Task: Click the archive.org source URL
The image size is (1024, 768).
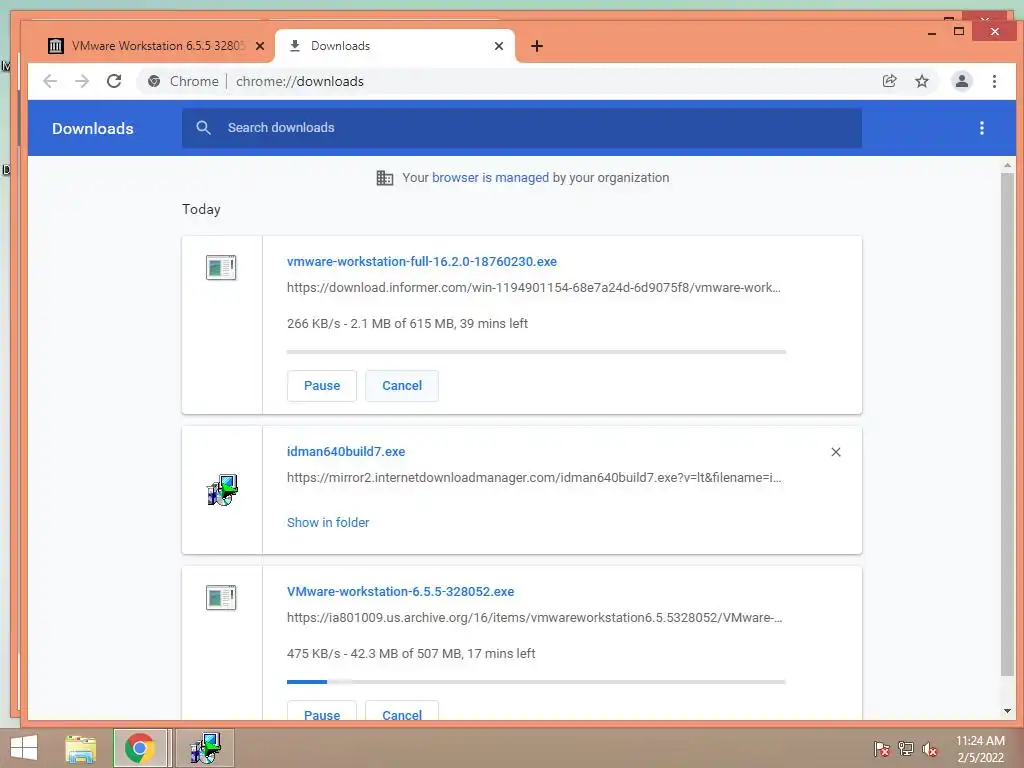Action: coord(534,617)
